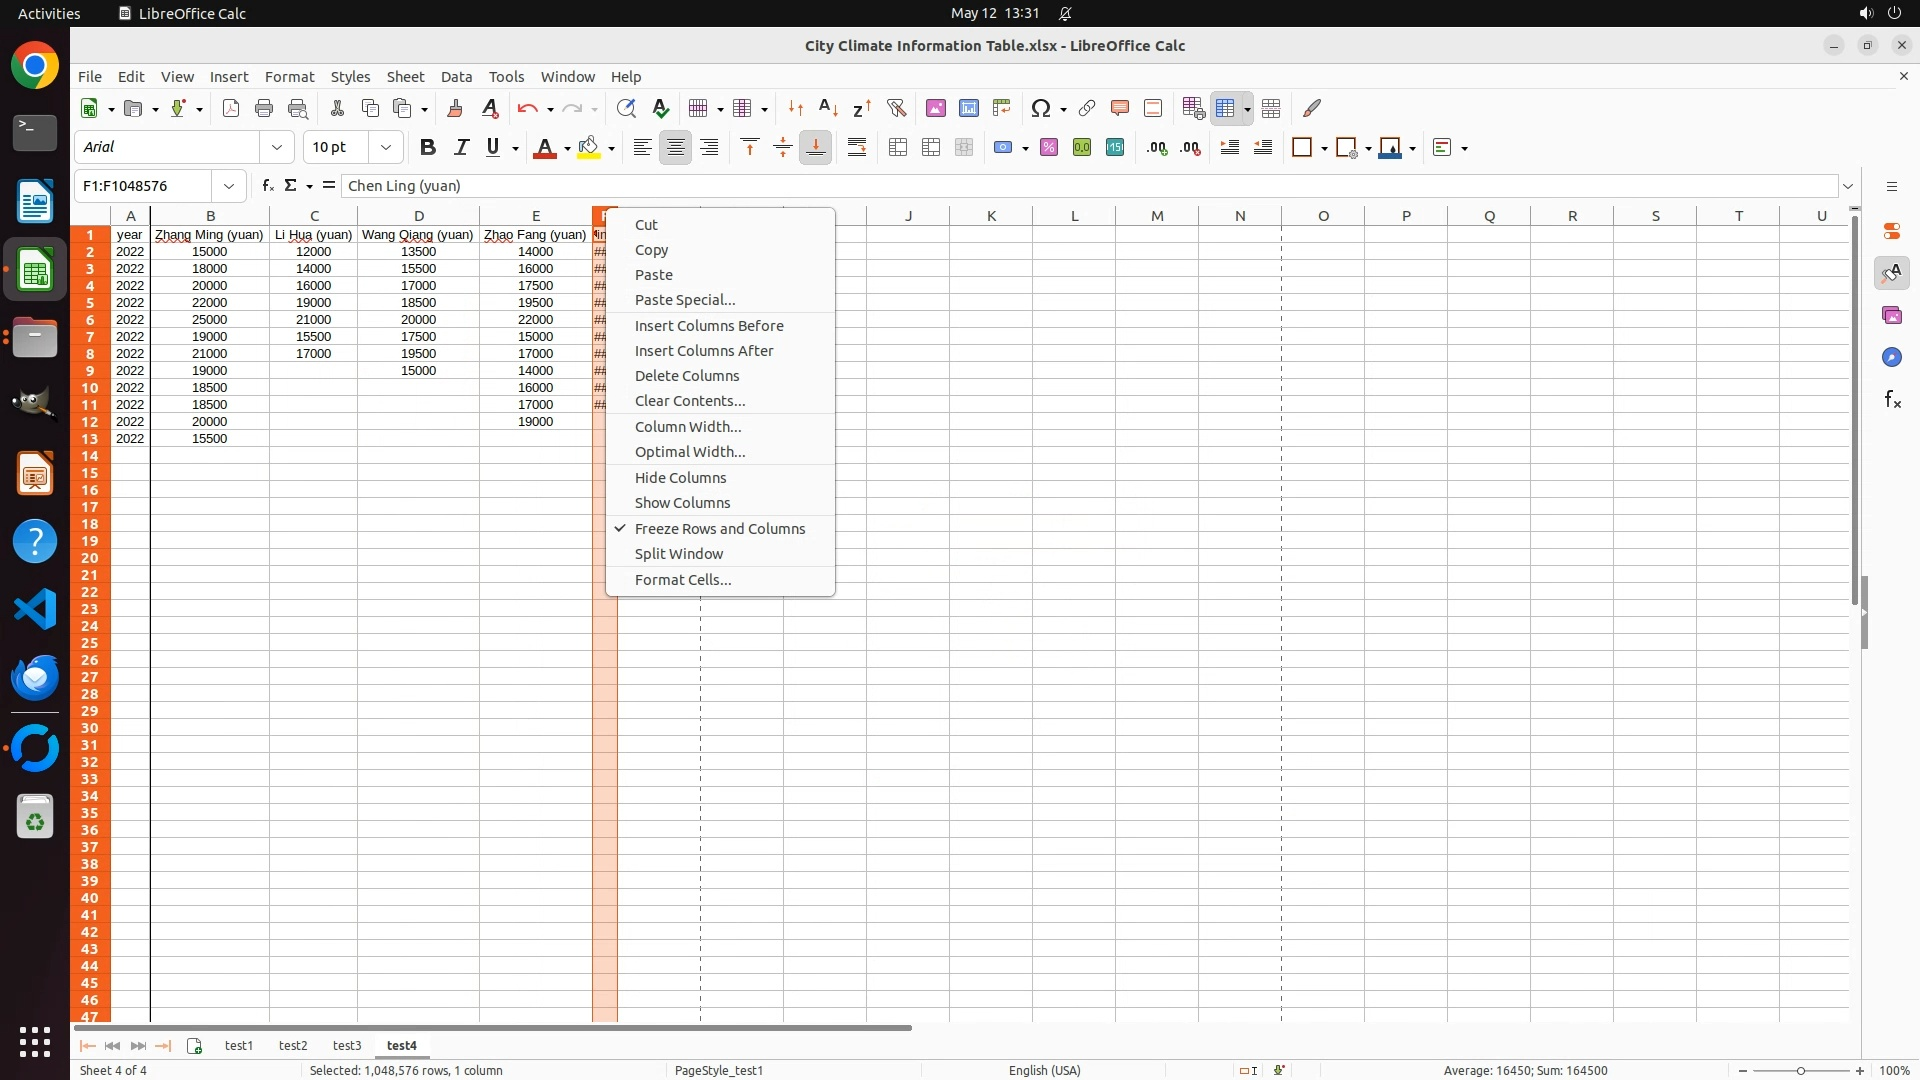1920x1080 pixels.
Task: Toggle Bold formatting
Action: click(428, 148)
